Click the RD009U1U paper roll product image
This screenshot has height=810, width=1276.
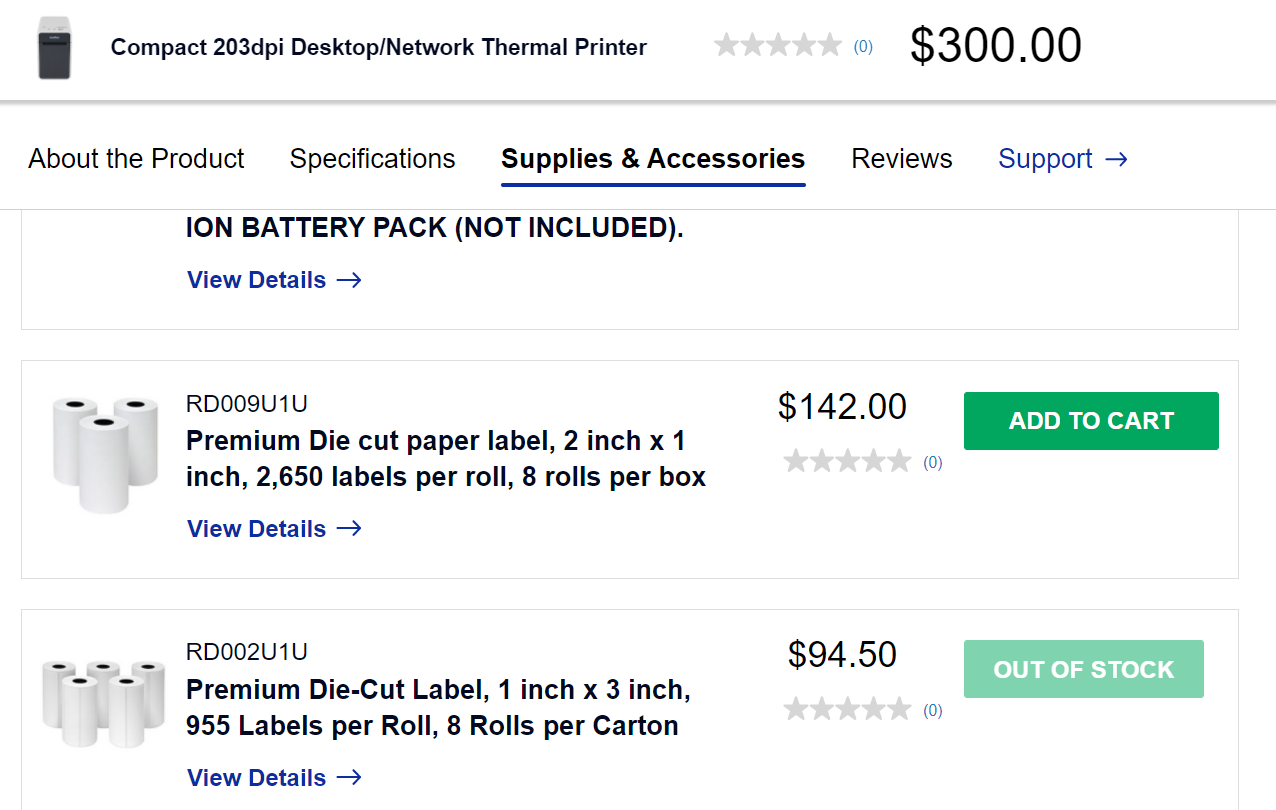[104, 453]
